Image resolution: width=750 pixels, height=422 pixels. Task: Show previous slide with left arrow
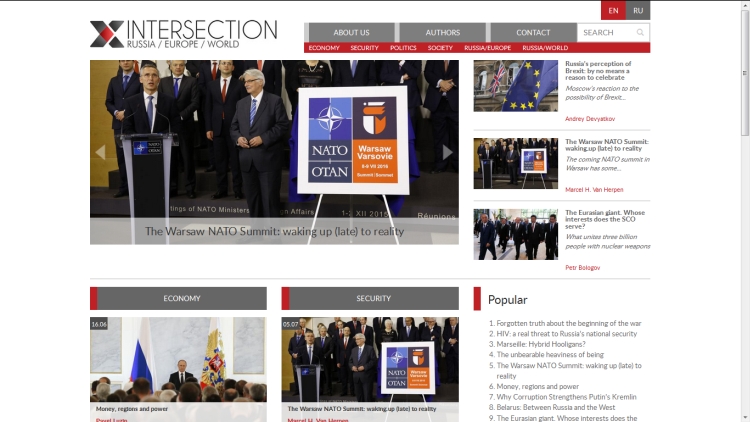(100, 152)
